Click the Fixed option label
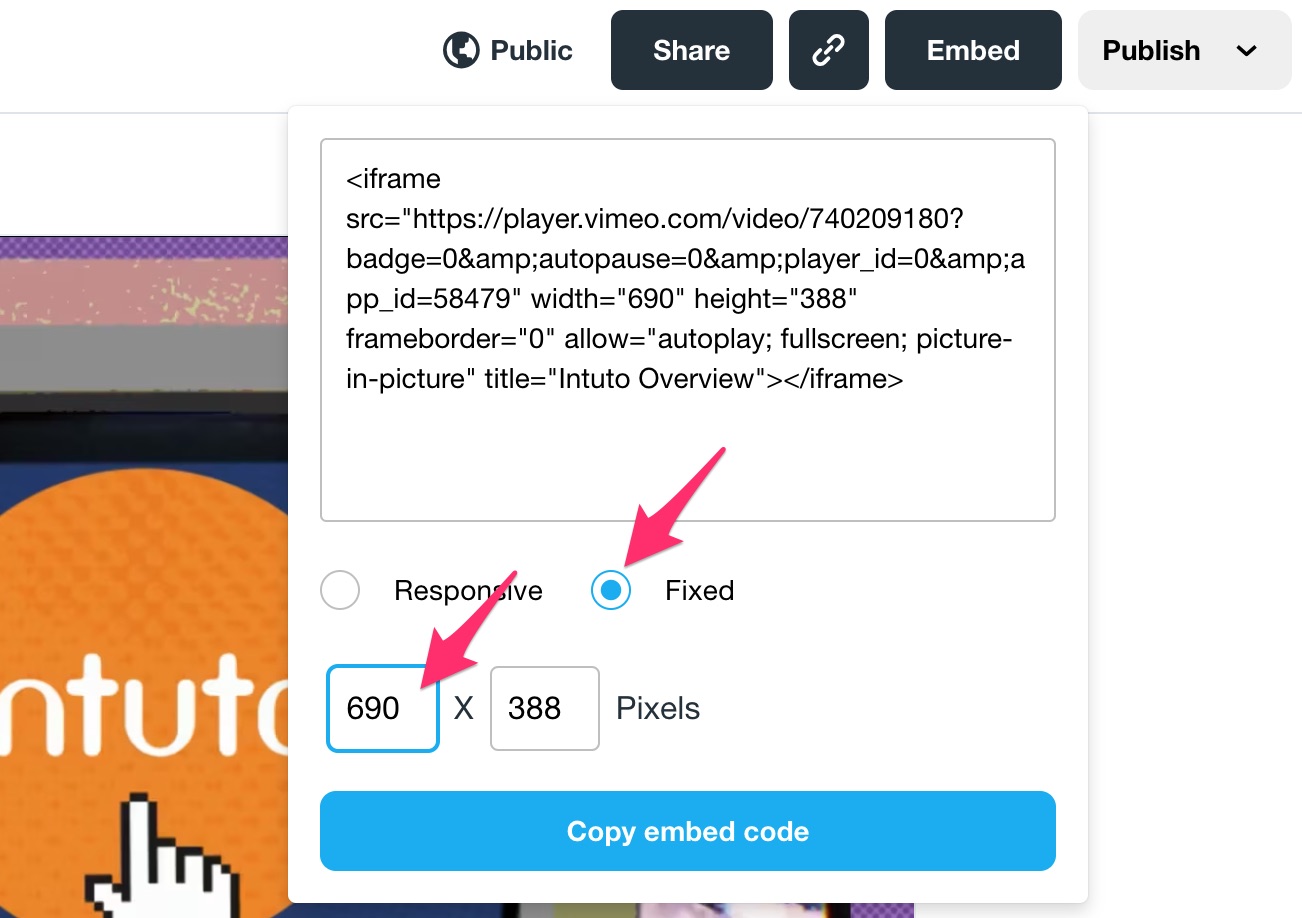The width and height of the screenshot is (1302, 918). click(699, 591)
